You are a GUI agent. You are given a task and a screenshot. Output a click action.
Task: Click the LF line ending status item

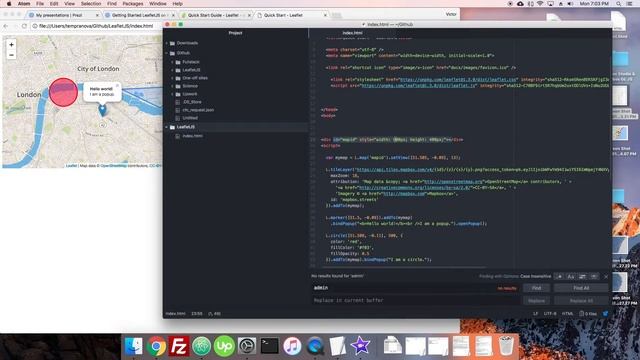click(535, 314)
